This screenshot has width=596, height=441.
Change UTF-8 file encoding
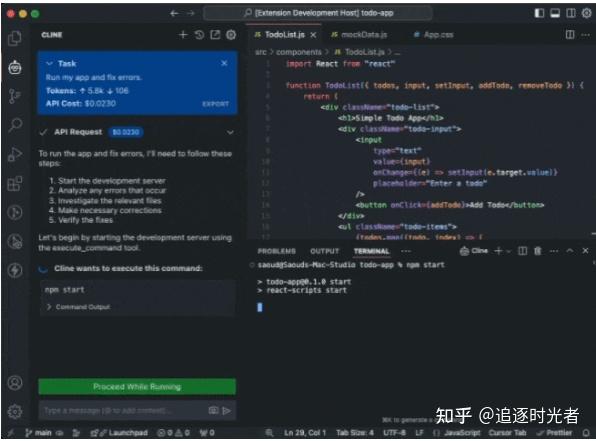(395, 433)
